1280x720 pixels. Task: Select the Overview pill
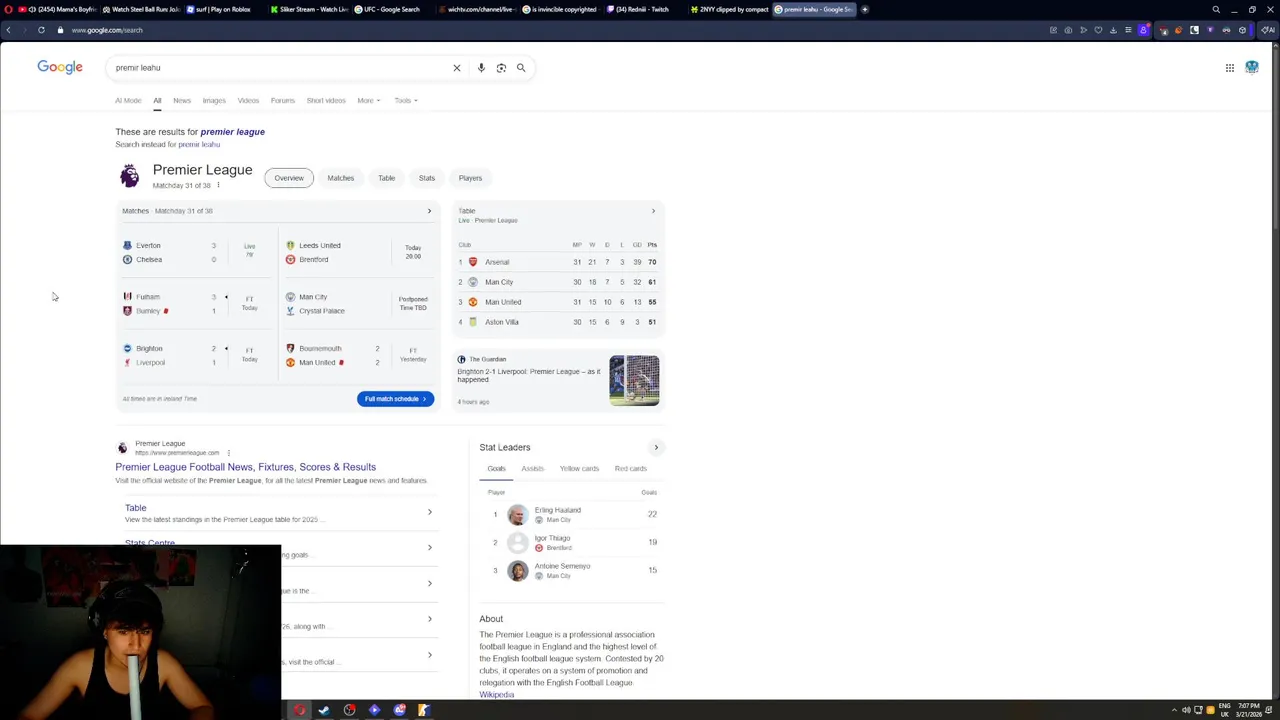coord(289,178)
